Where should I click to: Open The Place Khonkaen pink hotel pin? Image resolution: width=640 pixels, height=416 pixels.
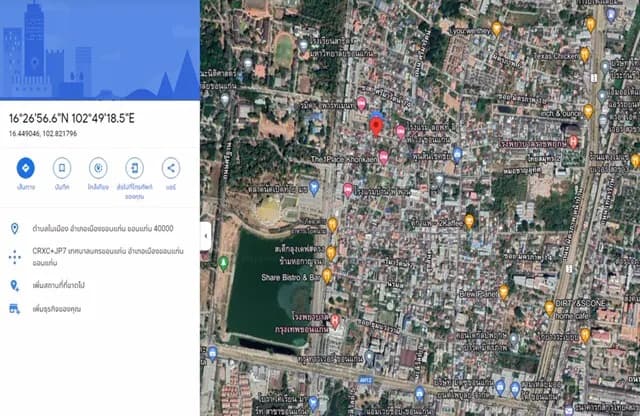[383, 157]
